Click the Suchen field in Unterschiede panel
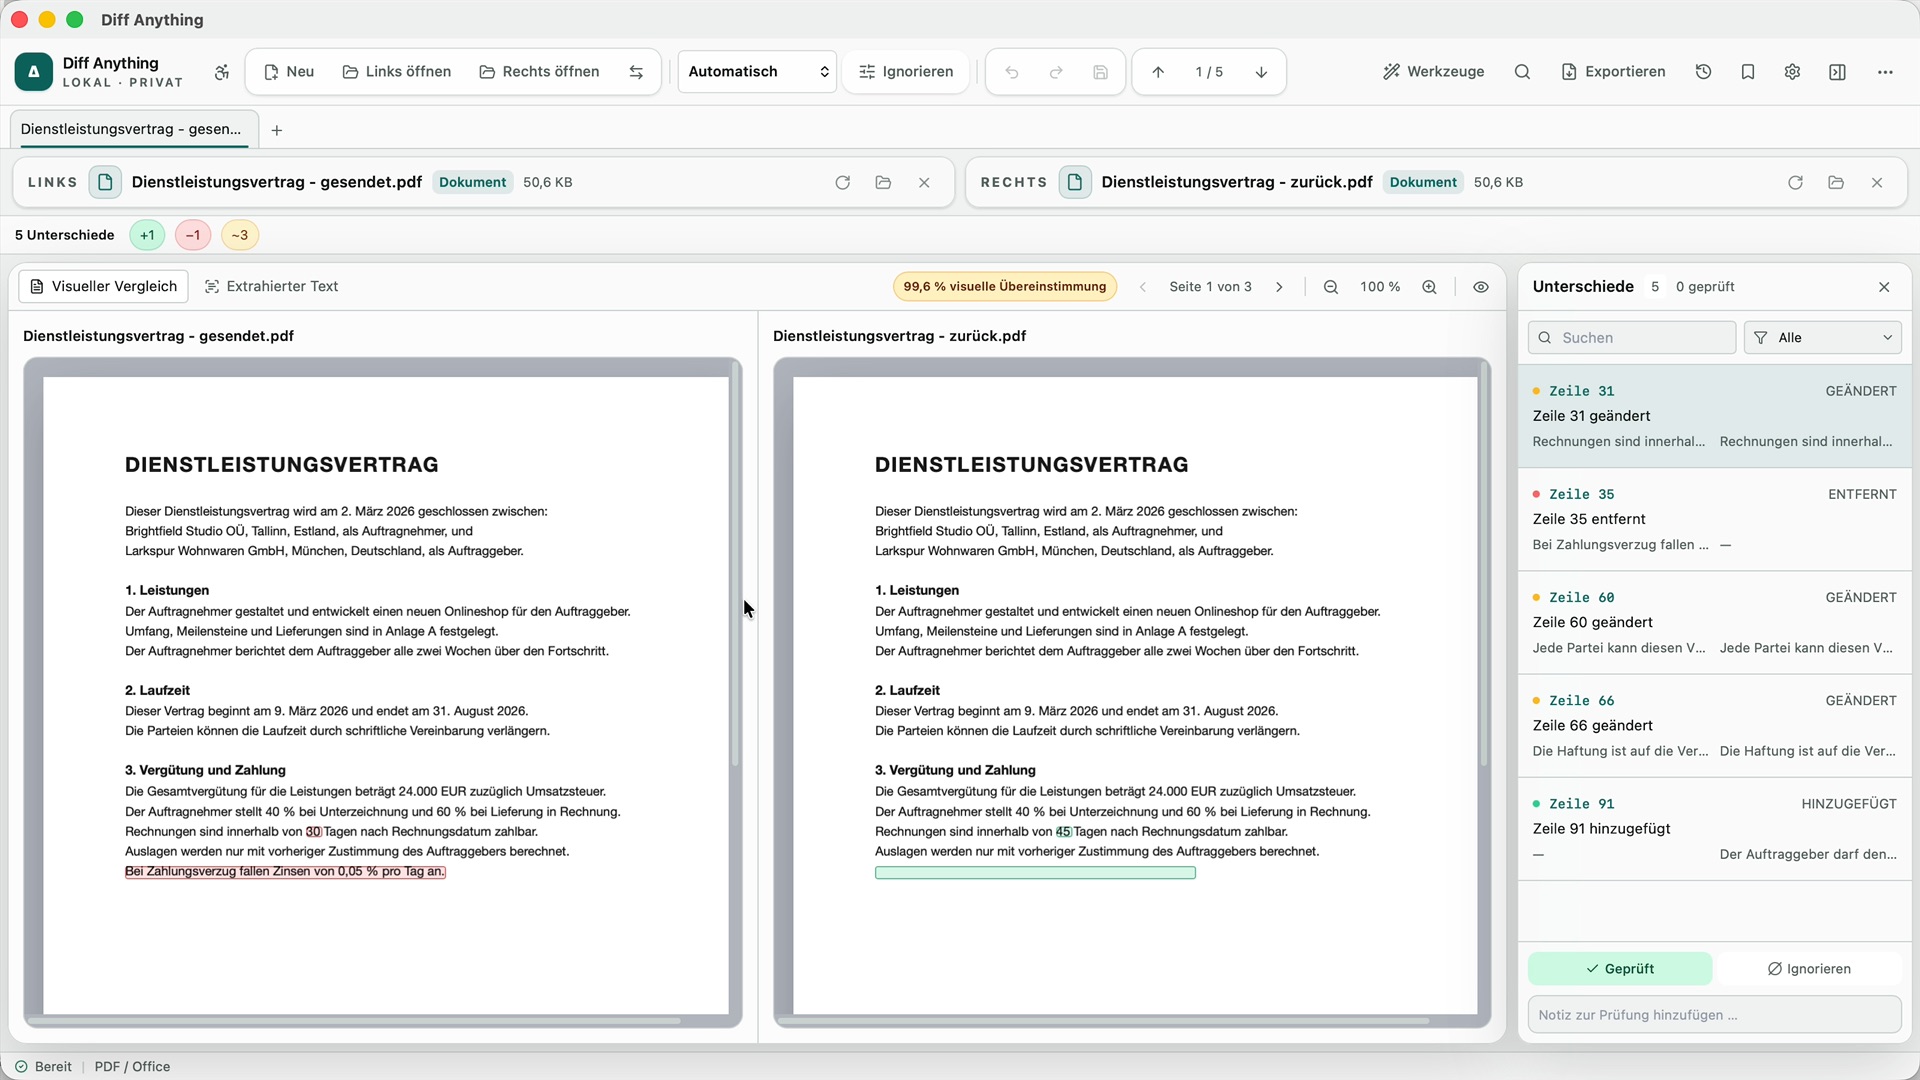Viewport: 1920px width, 1080px height. tap(1631, 338)
